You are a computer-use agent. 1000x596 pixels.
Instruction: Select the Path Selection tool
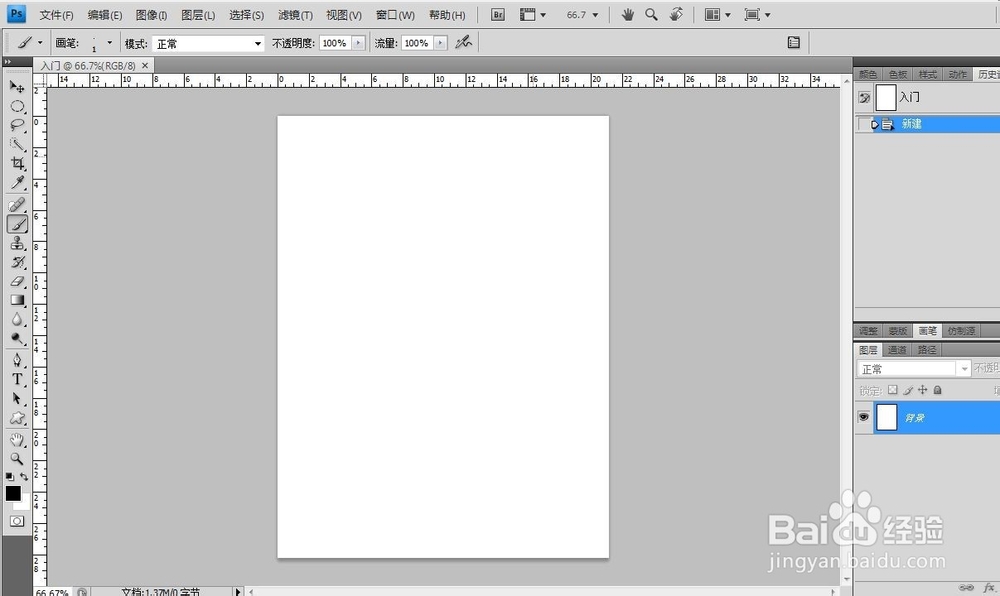(x=17, y=398)
